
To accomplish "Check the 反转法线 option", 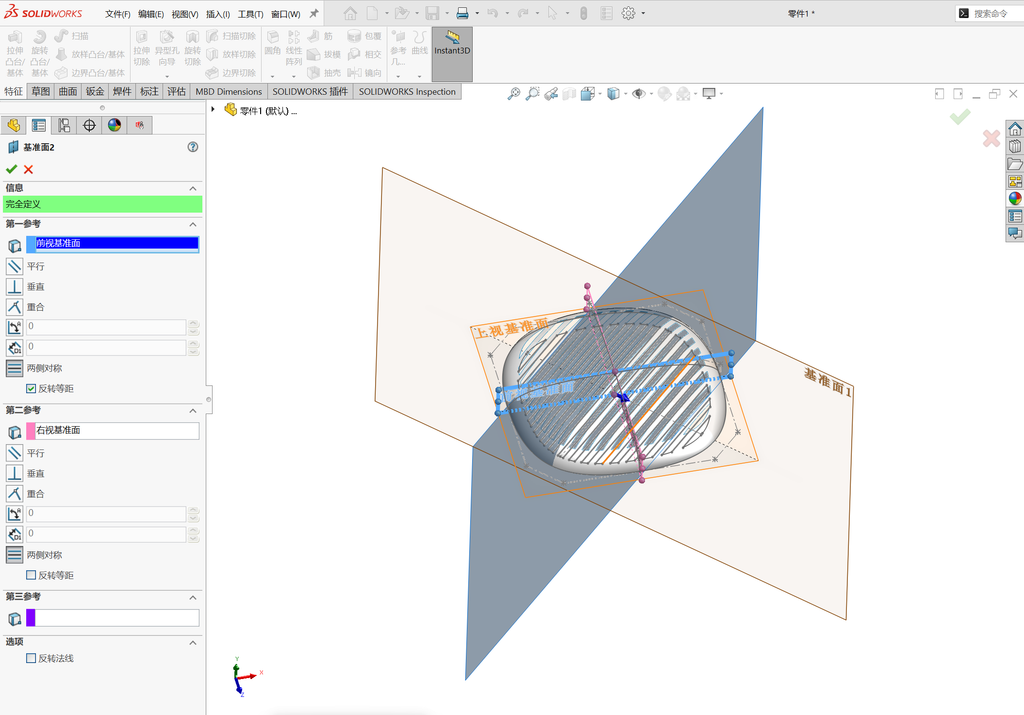I will pyautogui.click(x=31, y=658).
